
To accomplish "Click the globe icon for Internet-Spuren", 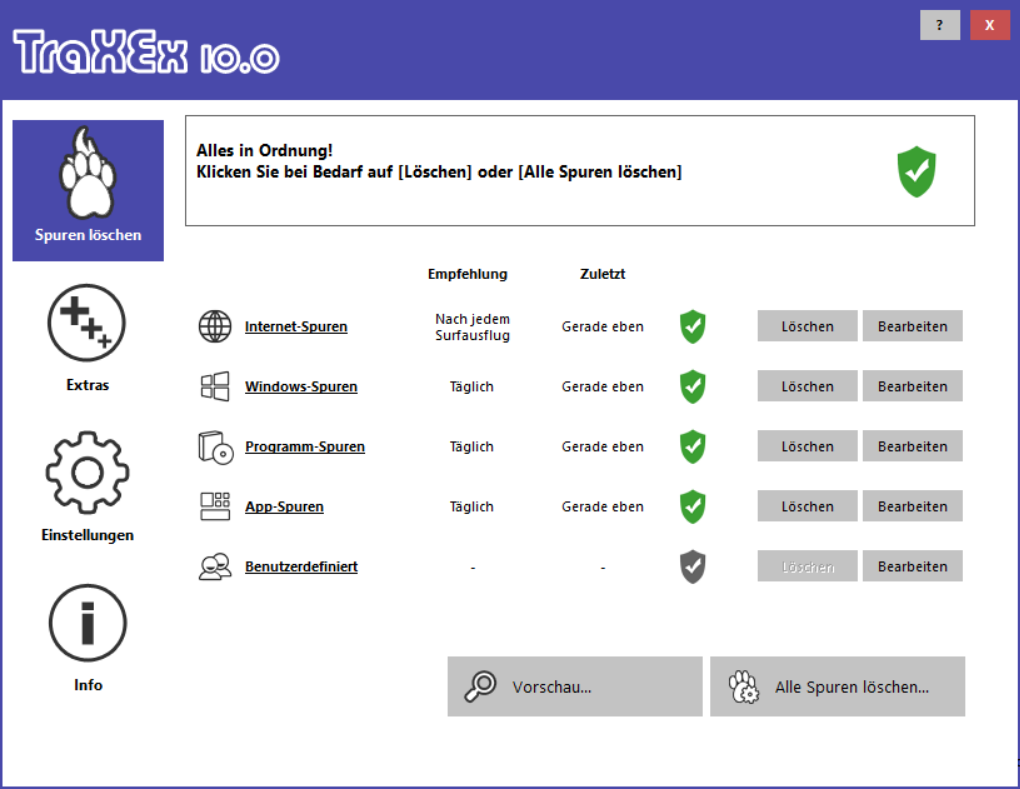I will (x=215, y=326).
